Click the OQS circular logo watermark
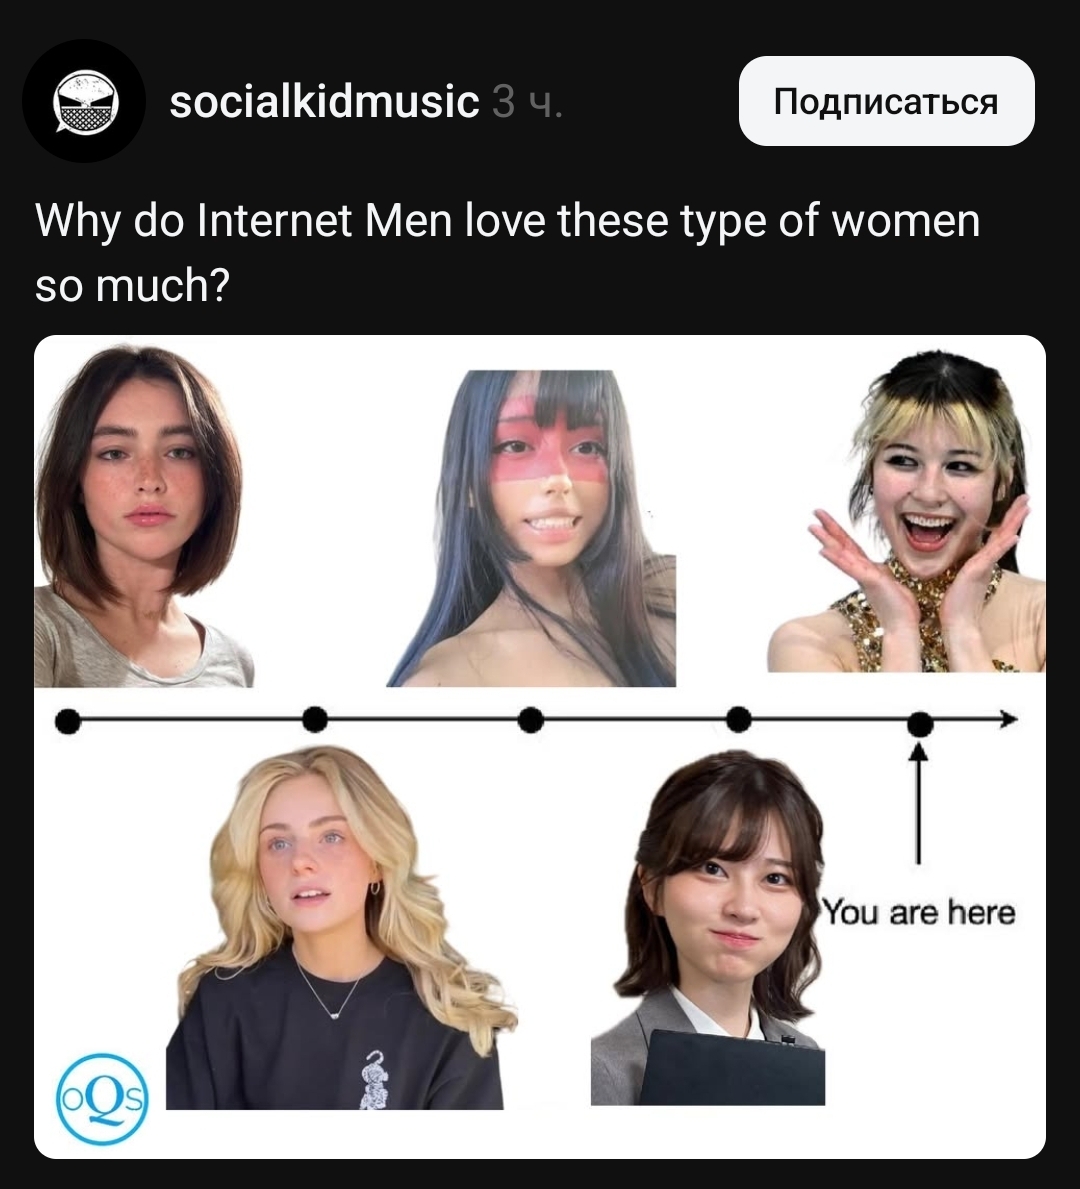The image size is (1080, 1189). (102, 1098)
